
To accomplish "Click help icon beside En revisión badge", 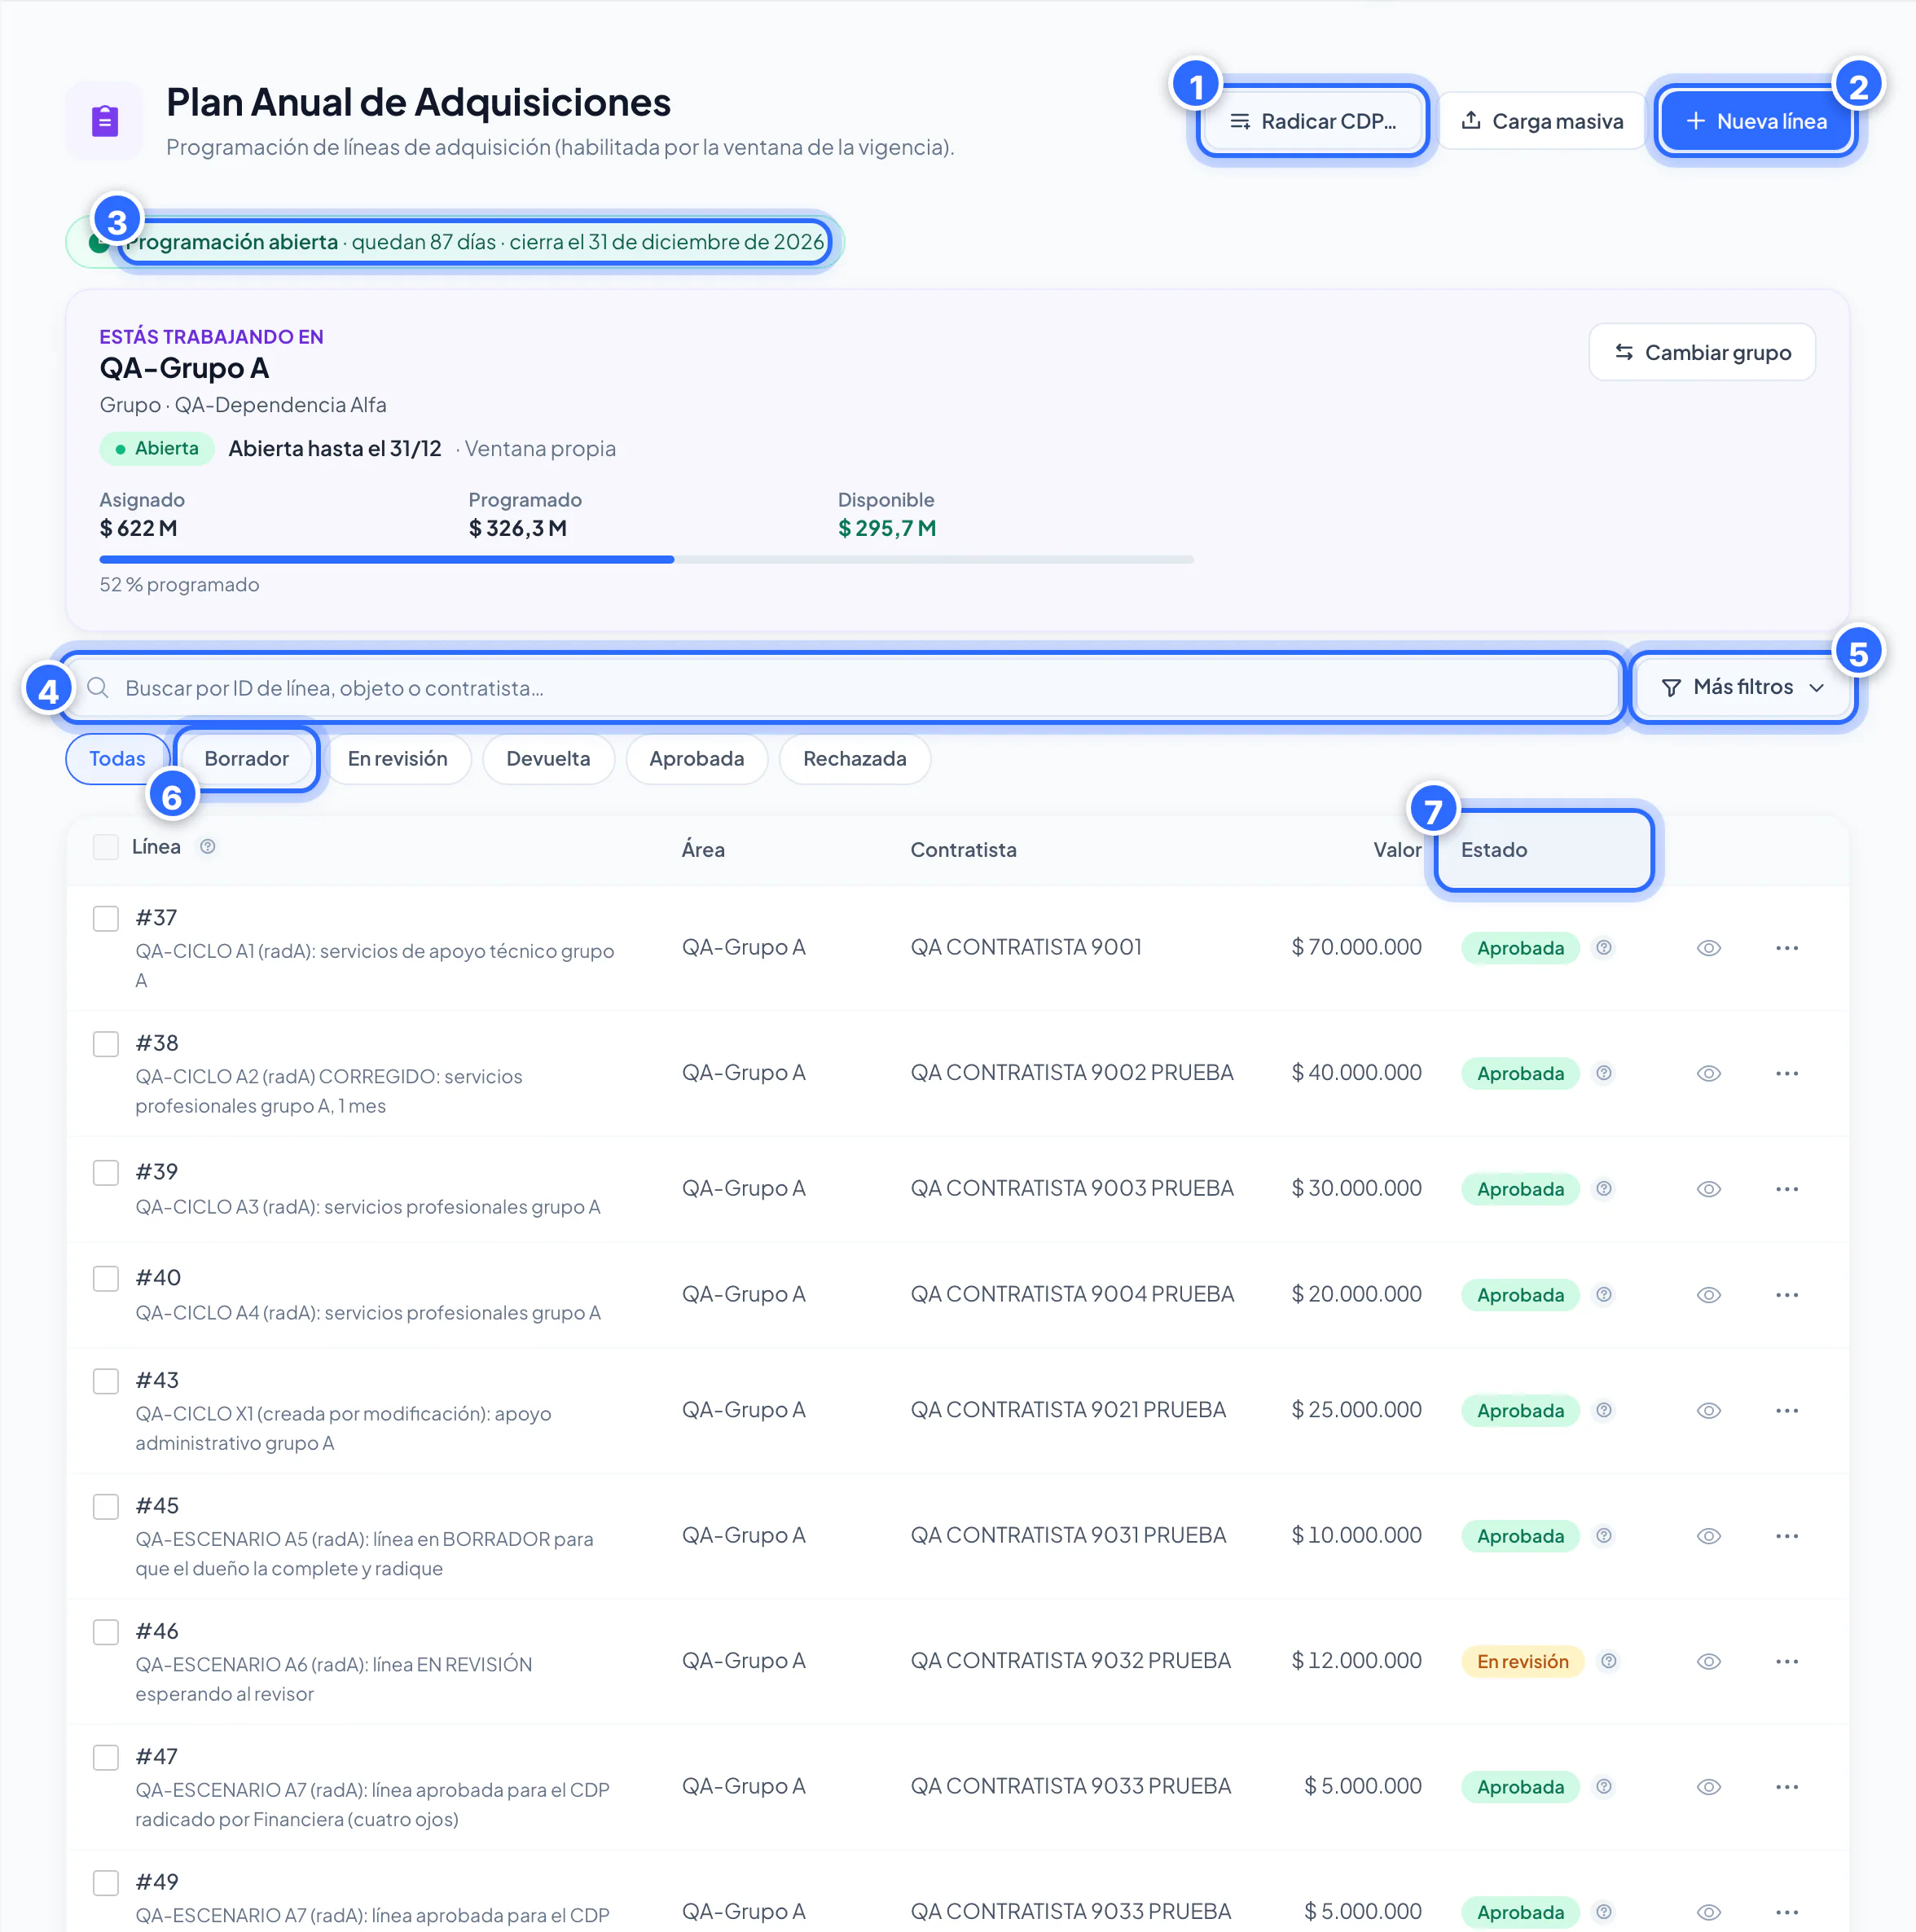I will point(1608,1661).
